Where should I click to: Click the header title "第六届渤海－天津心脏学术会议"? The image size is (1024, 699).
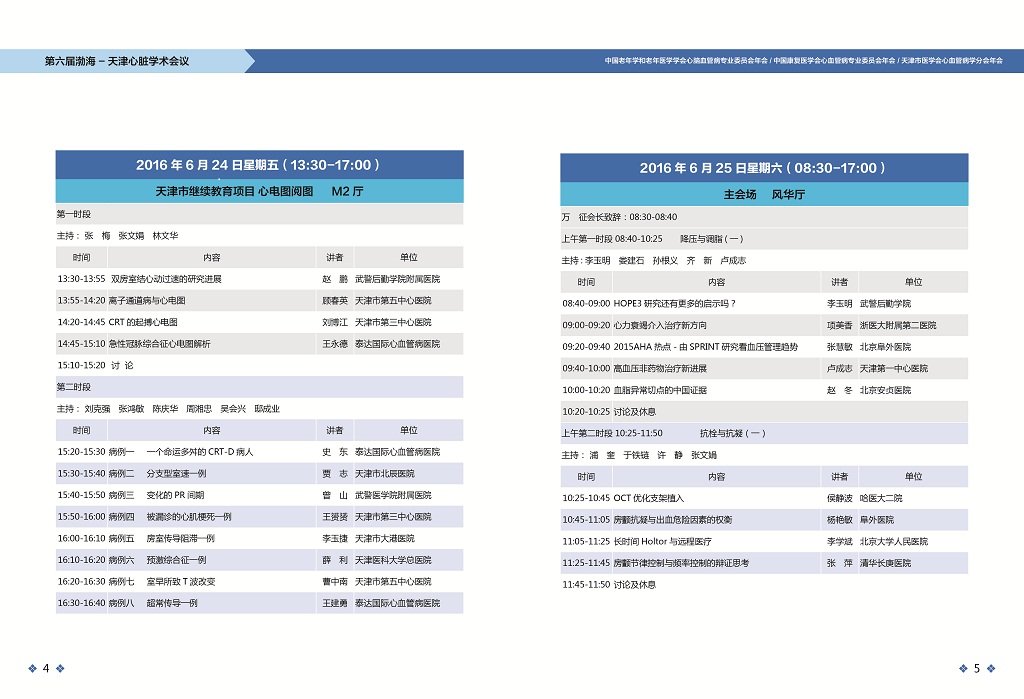117,61
